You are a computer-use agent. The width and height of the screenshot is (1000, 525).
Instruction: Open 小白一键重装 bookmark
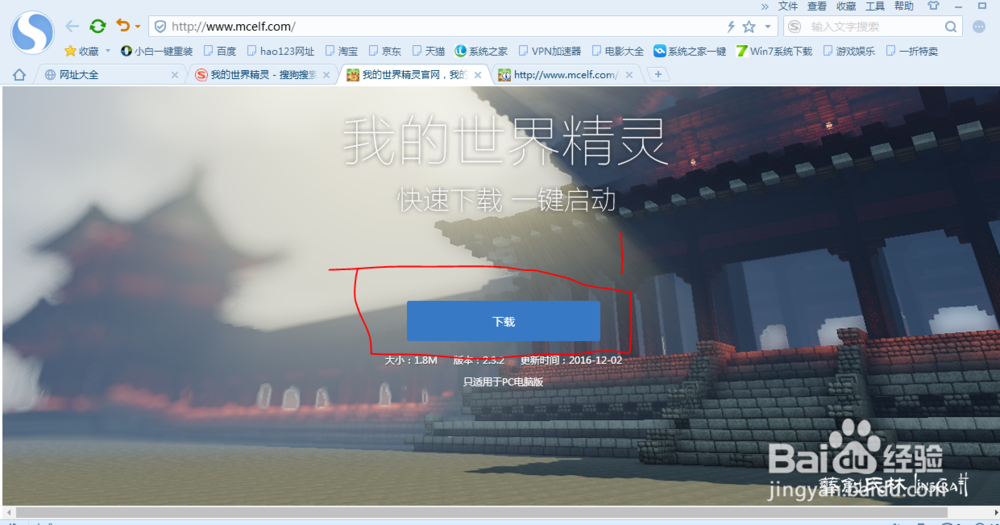[156, 51]
